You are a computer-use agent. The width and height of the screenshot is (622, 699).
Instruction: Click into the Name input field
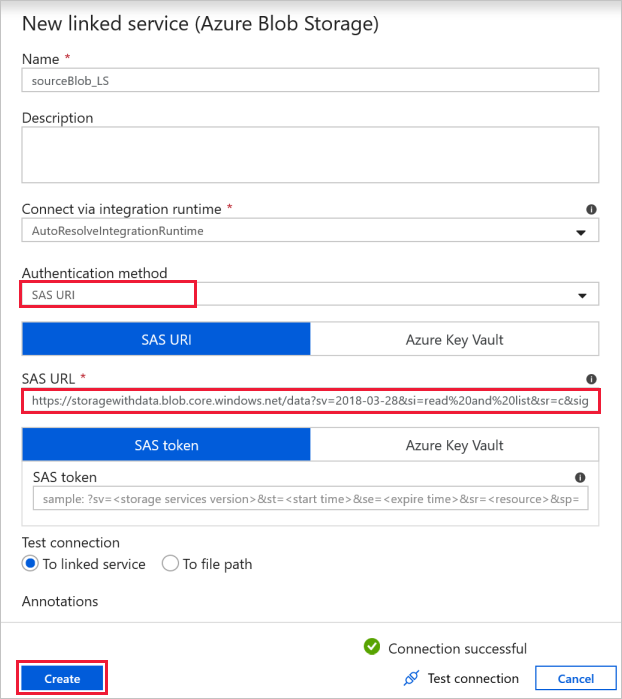[x=310, y=81]
